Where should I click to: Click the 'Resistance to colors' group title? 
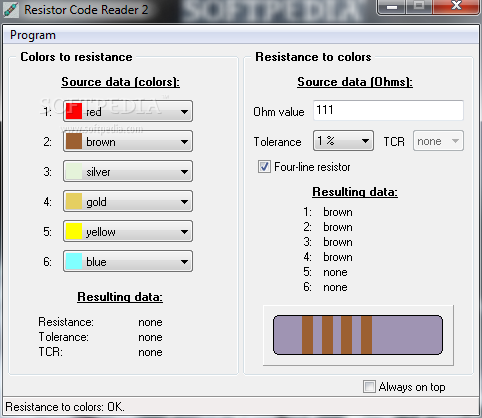313,57
